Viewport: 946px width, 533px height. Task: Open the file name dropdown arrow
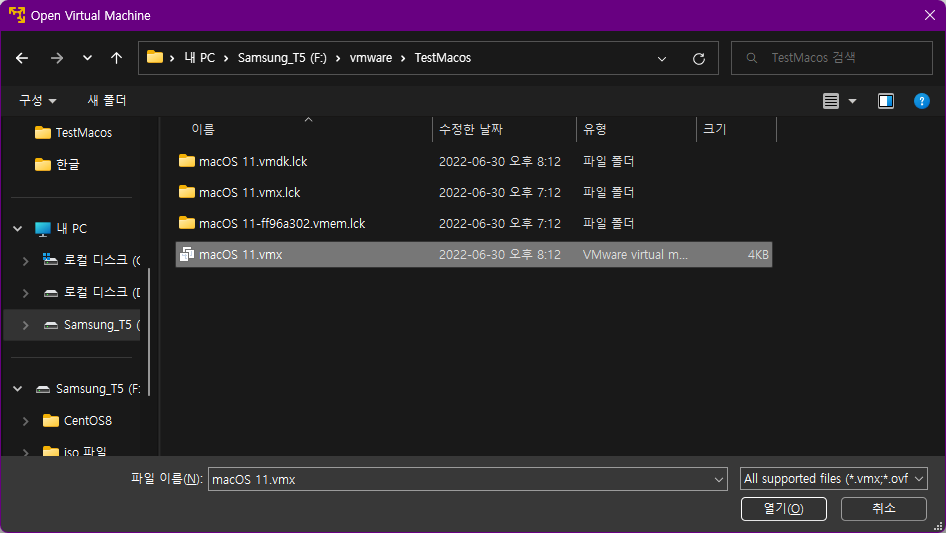pos(719,479)
